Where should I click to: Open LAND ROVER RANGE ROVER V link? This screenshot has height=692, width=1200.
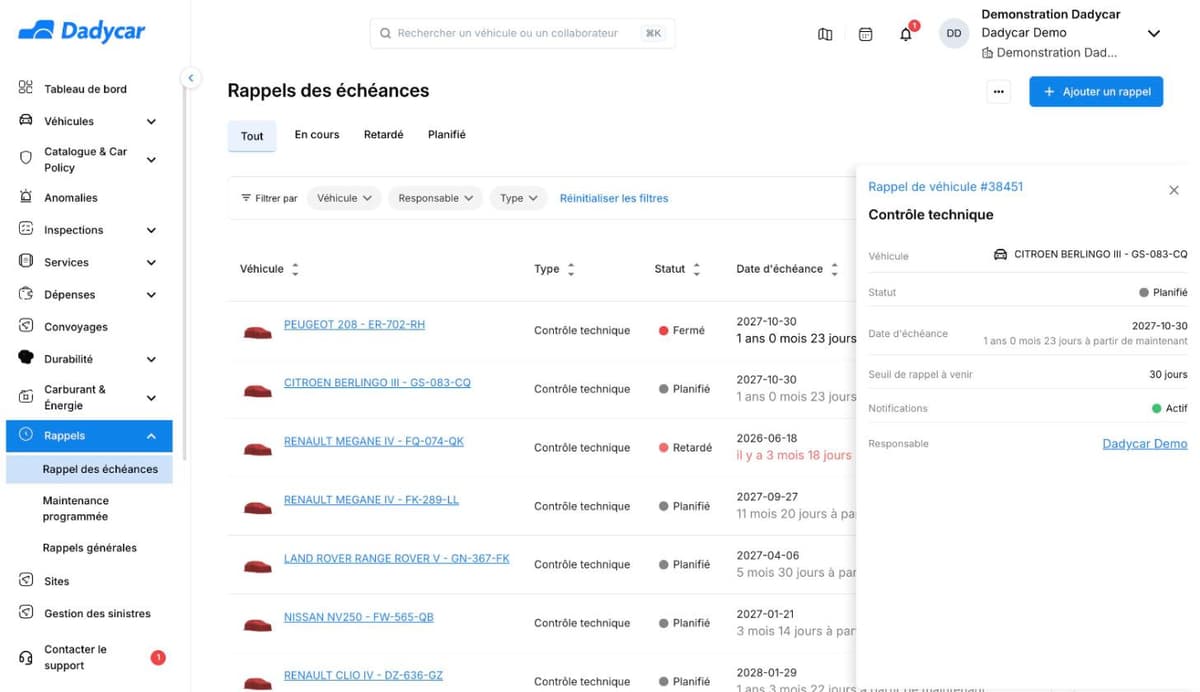(397, 558)
